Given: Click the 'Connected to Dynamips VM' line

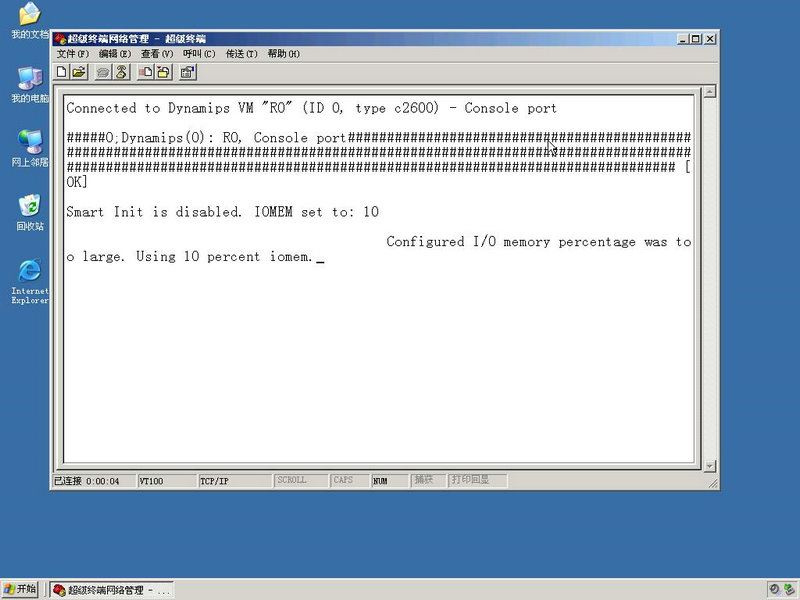Looking at the screenshot, I should (x=311, y=108).
